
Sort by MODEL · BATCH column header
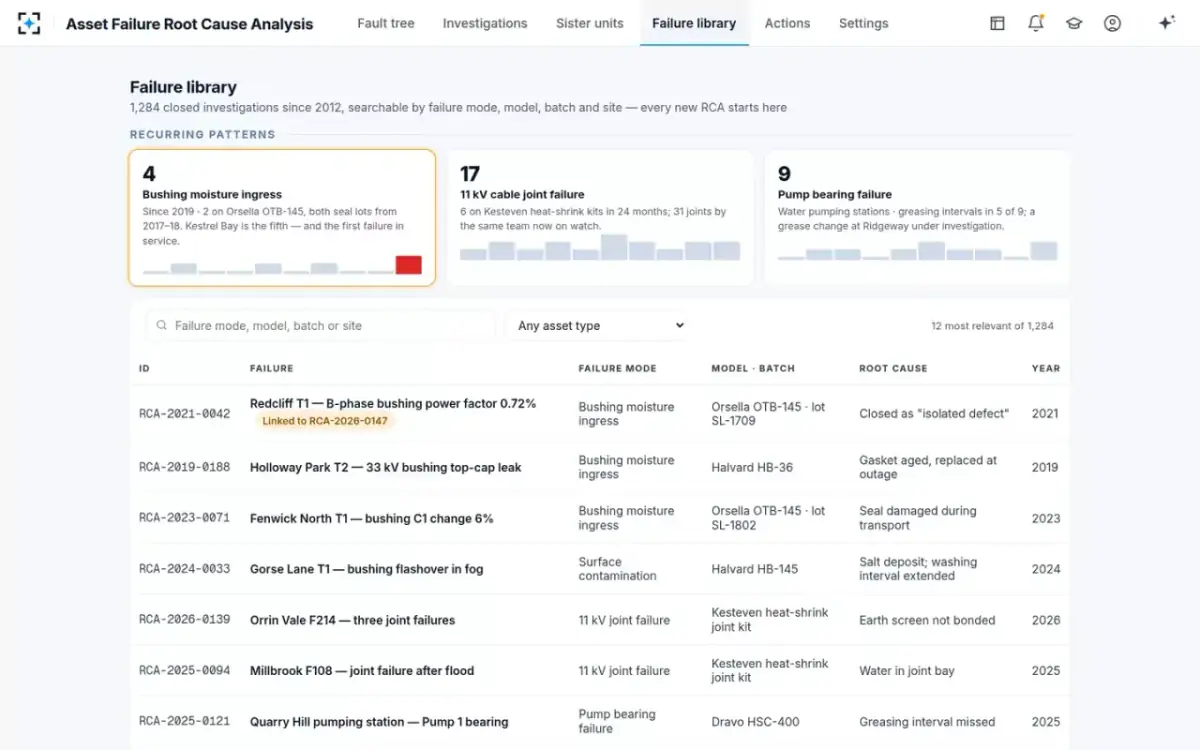[x=753, y=369]
